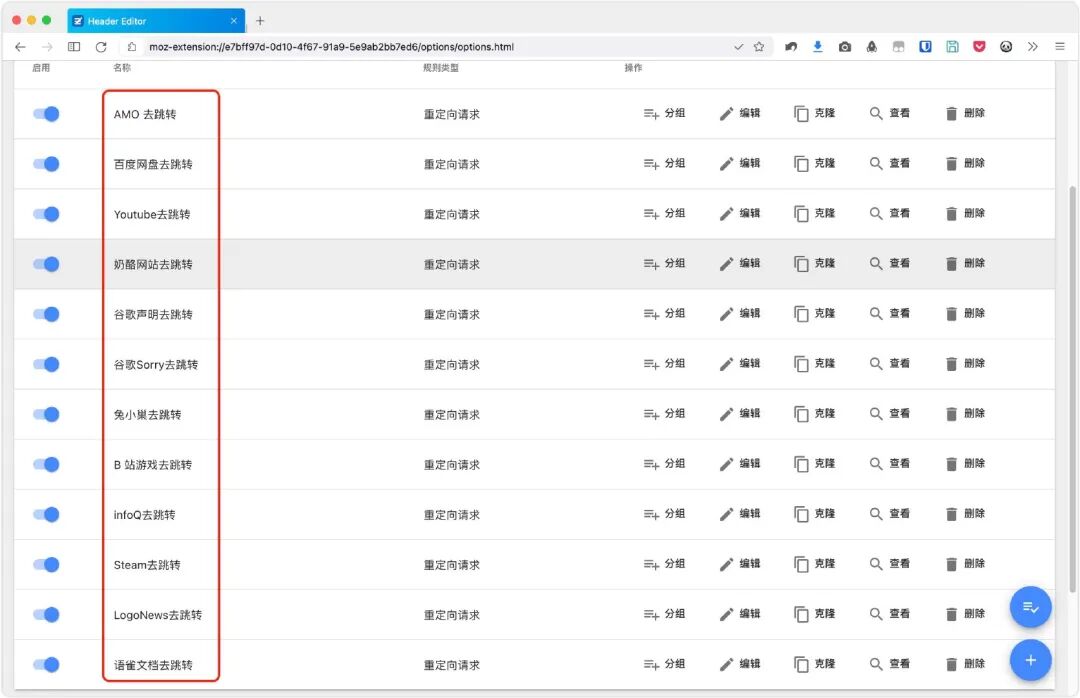View the AMO 去跳转 rule
Screen dimensions: 1080x698
(x=890, y=113)
